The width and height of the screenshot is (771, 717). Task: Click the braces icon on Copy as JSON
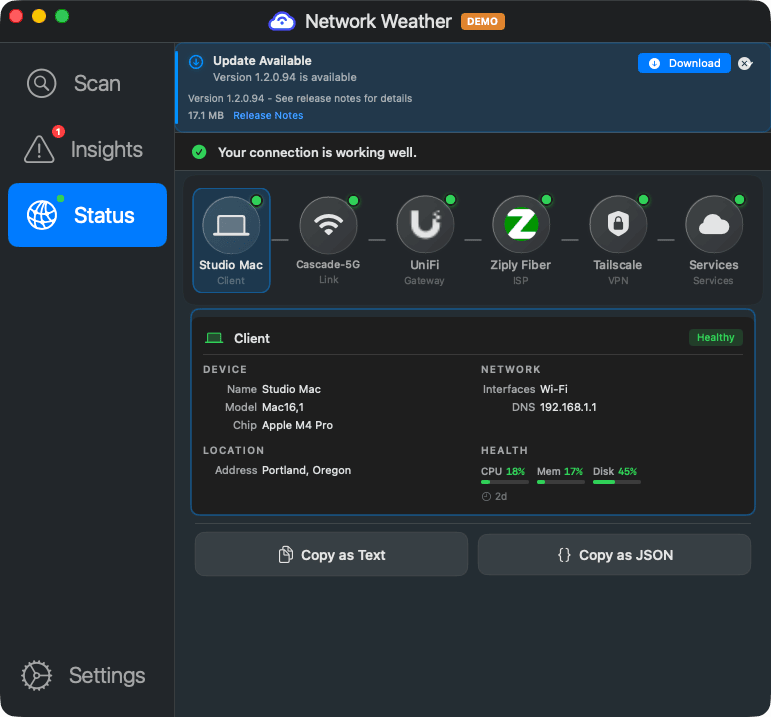click(x=564, y=555)
